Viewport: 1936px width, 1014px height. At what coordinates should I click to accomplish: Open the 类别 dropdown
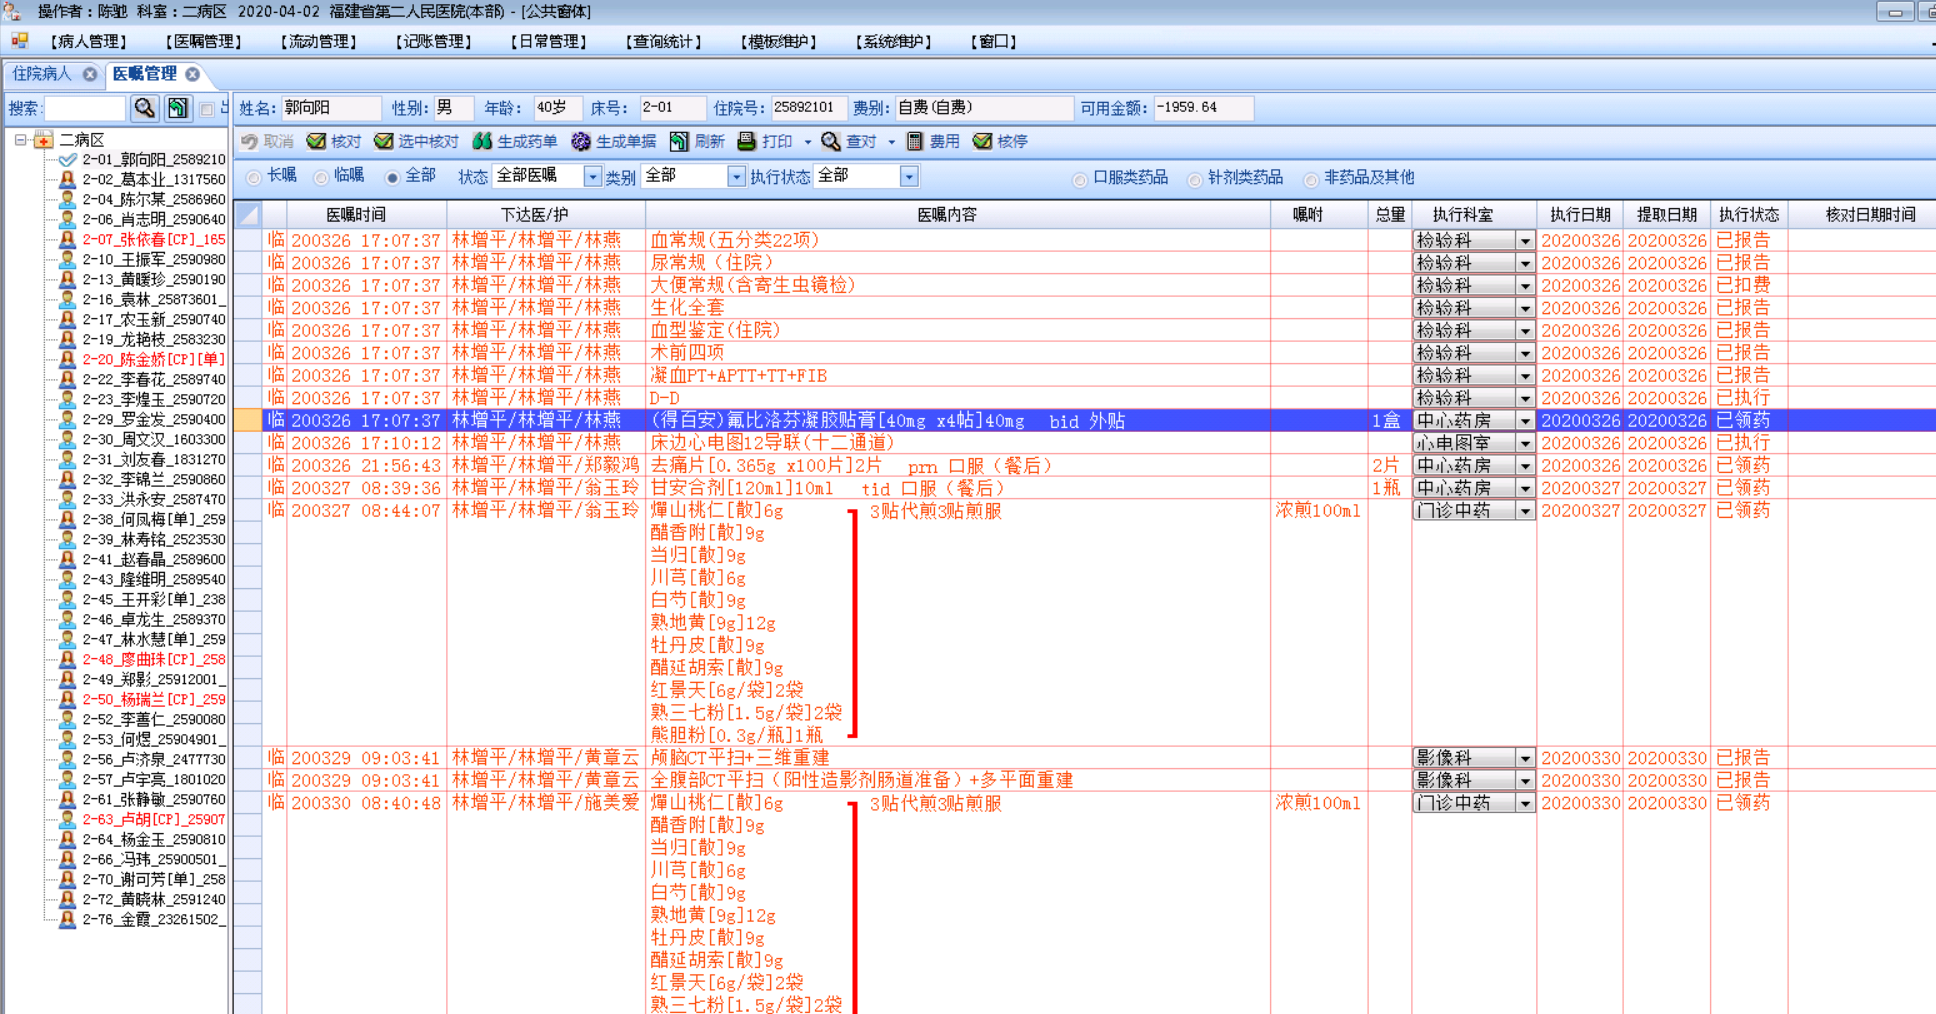point(736,177)
